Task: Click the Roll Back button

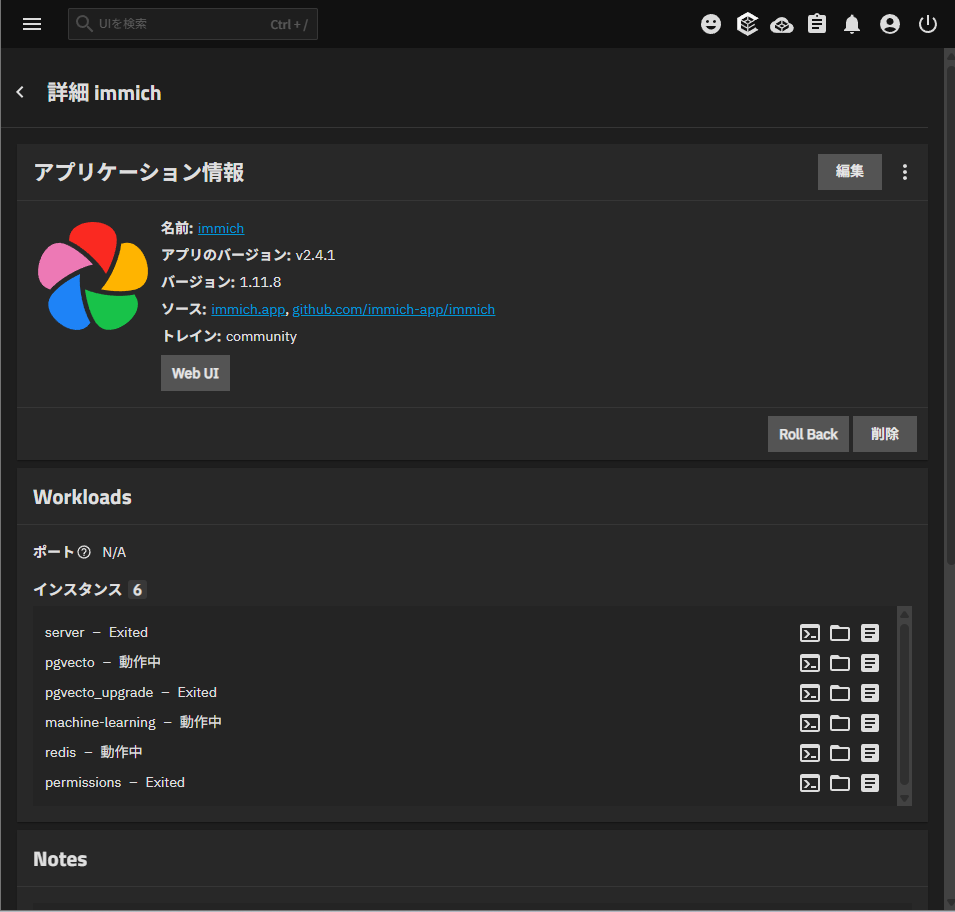Action: click(x=808, y=434)
